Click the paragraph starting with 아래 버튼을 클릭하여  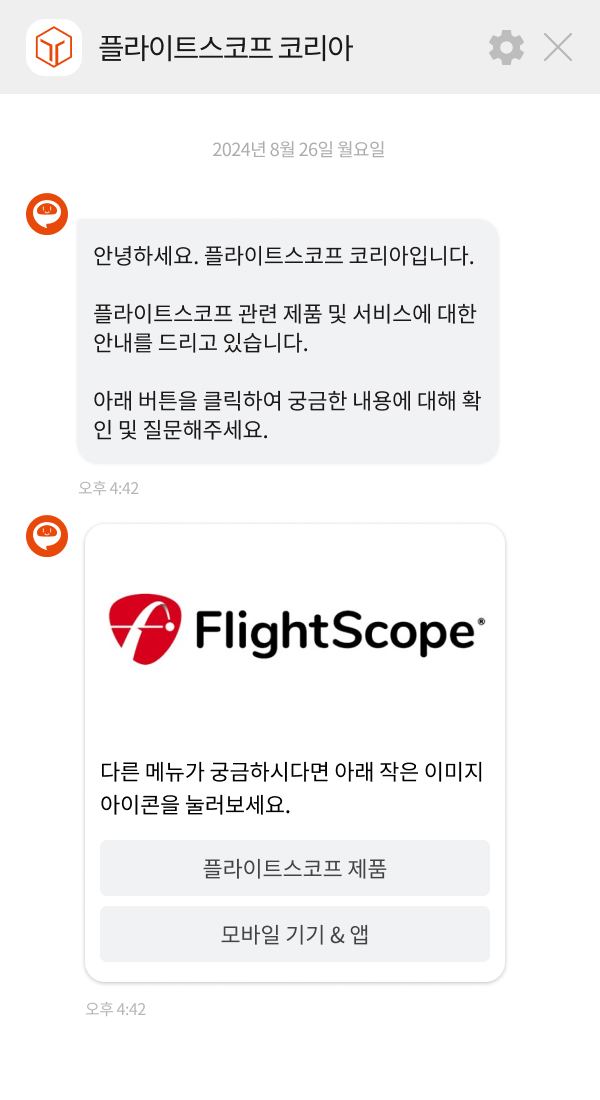(x=286, y=415)
